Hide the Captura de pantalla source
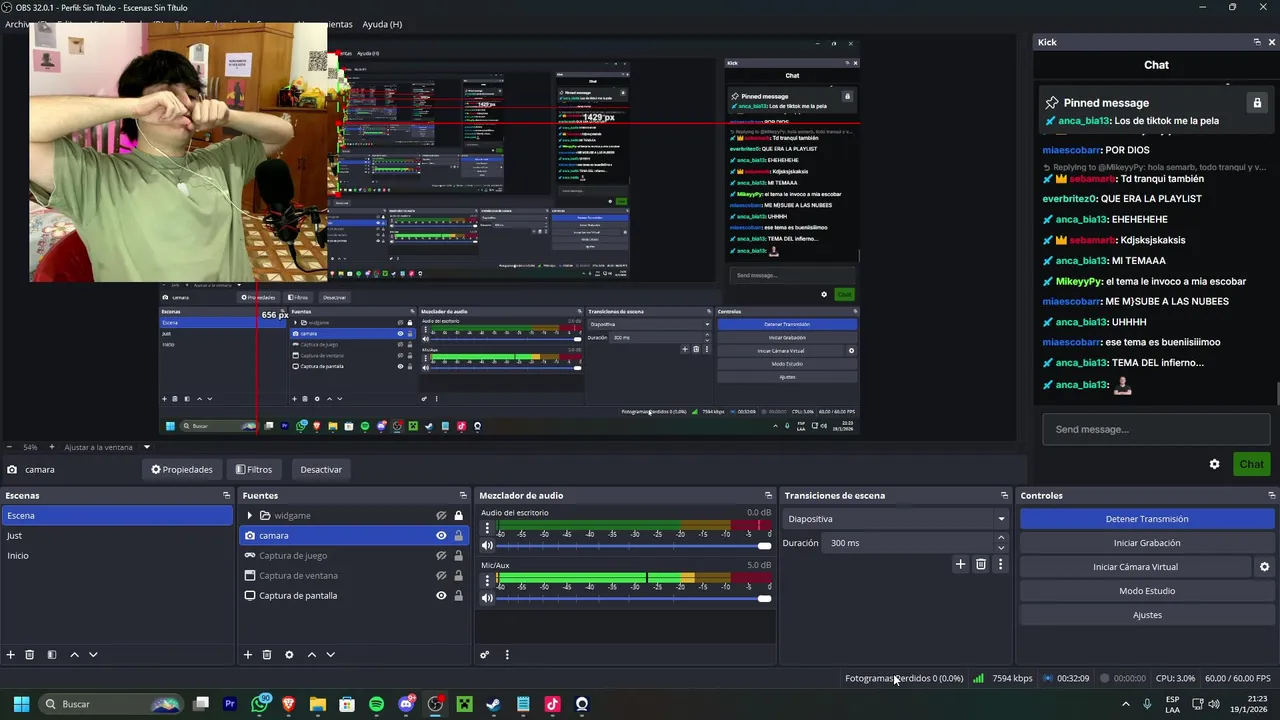 tap(441, 596)
